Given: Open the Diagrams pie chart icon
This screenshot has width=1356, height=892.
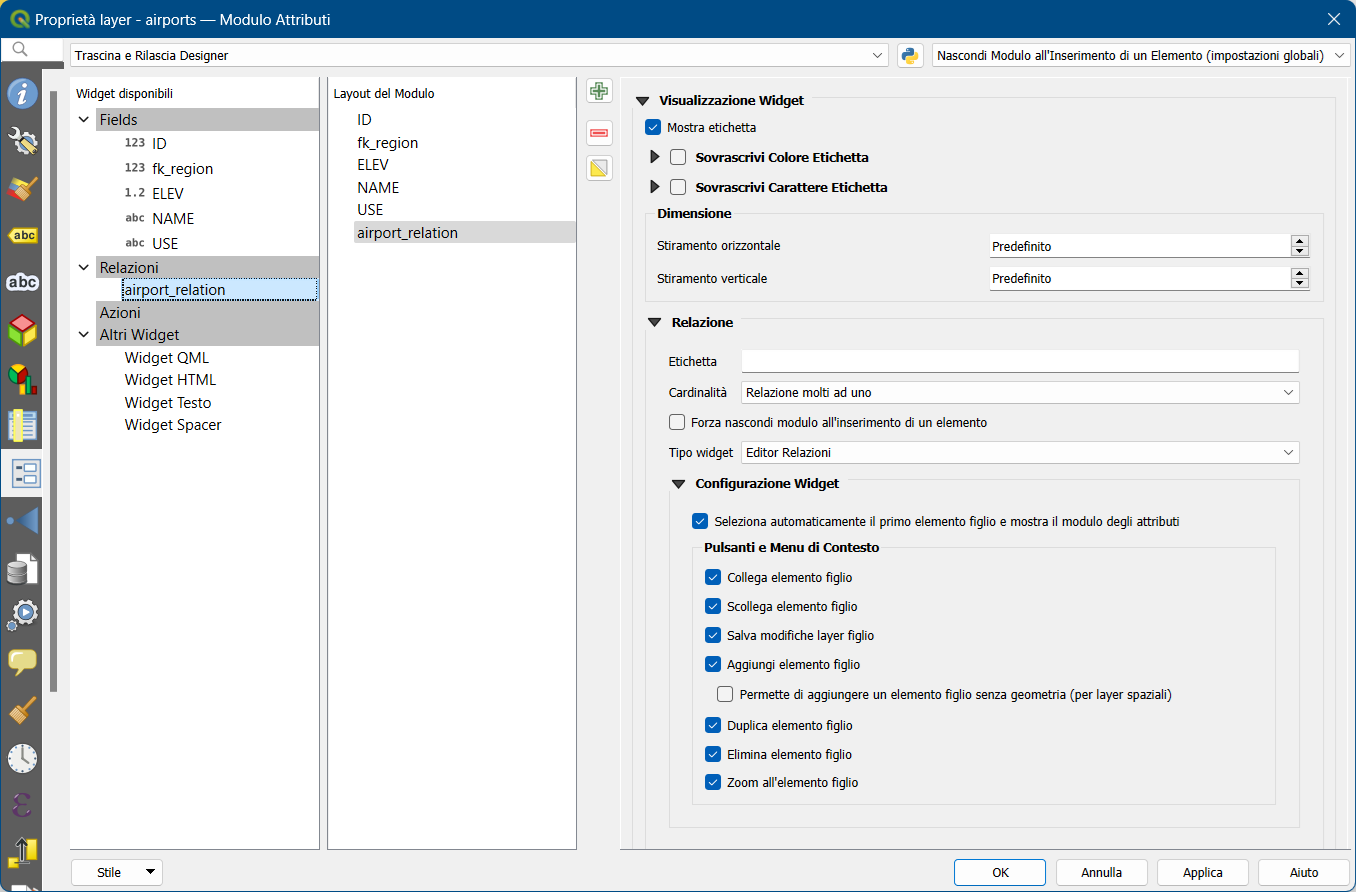Looking at the screenshot, I should coord(22,377).
